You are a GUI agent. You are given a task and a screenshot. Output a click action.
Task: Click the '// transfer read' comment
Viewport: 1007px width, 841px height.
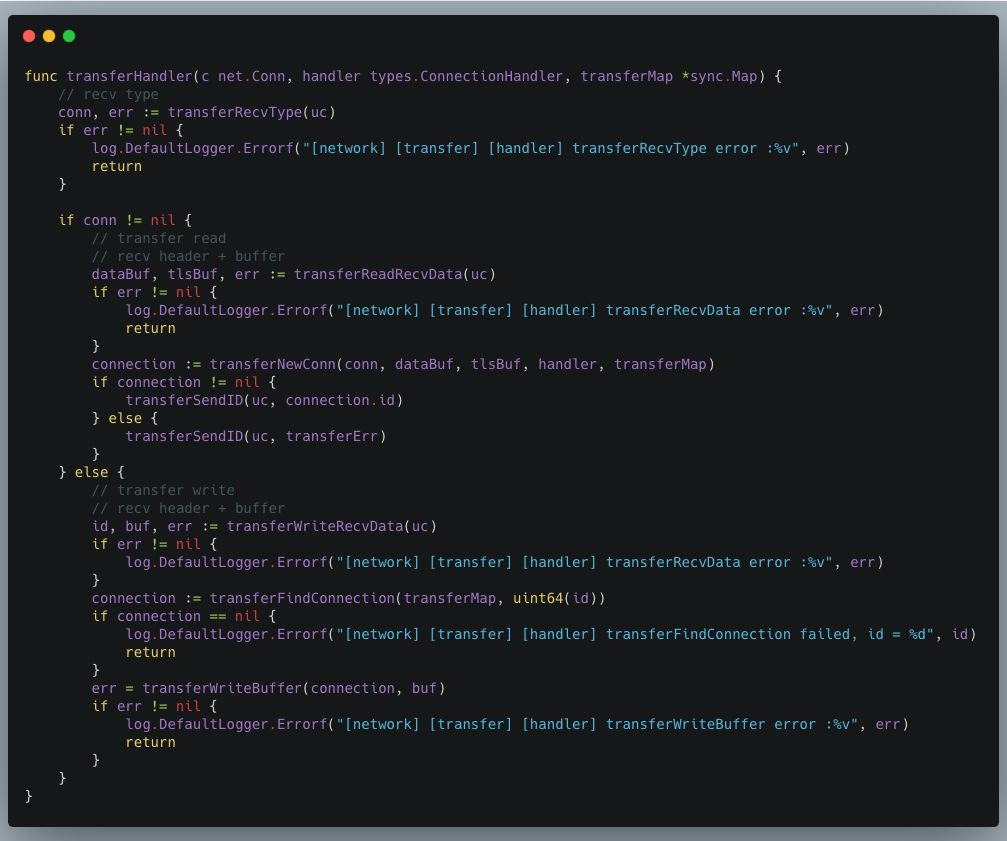[x=159, y=238]
